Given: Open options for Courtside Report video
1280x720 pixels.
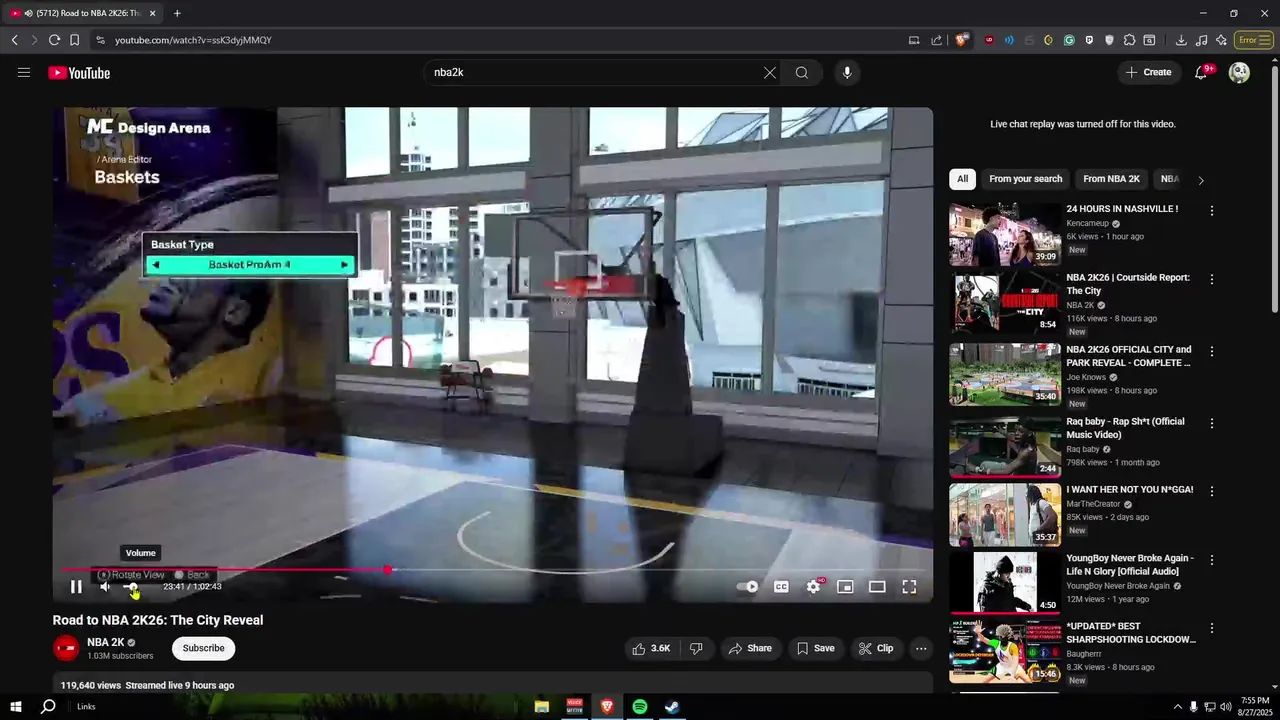Looking at the screenshot, I should 1212,279.
